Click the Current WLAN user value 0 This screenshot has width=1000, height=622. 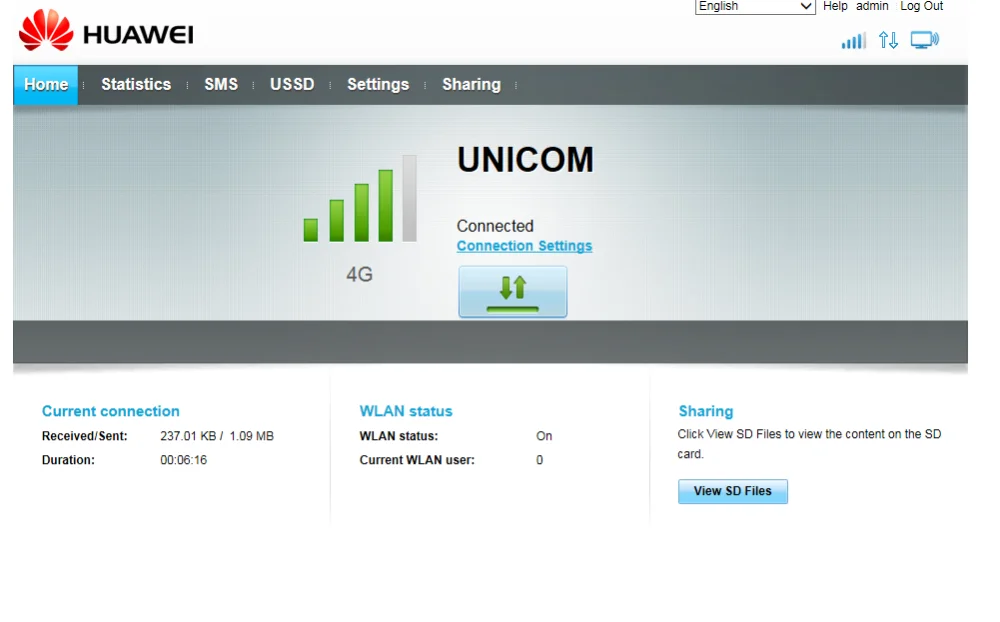(540, 460)
